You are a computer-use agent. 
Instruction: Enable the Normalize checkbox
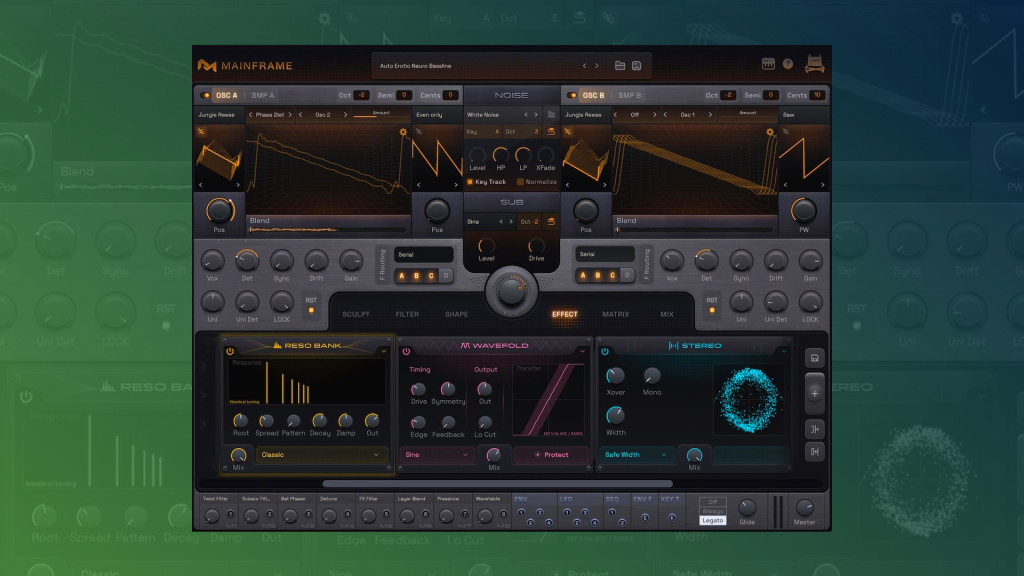click(x=520, y=182)
